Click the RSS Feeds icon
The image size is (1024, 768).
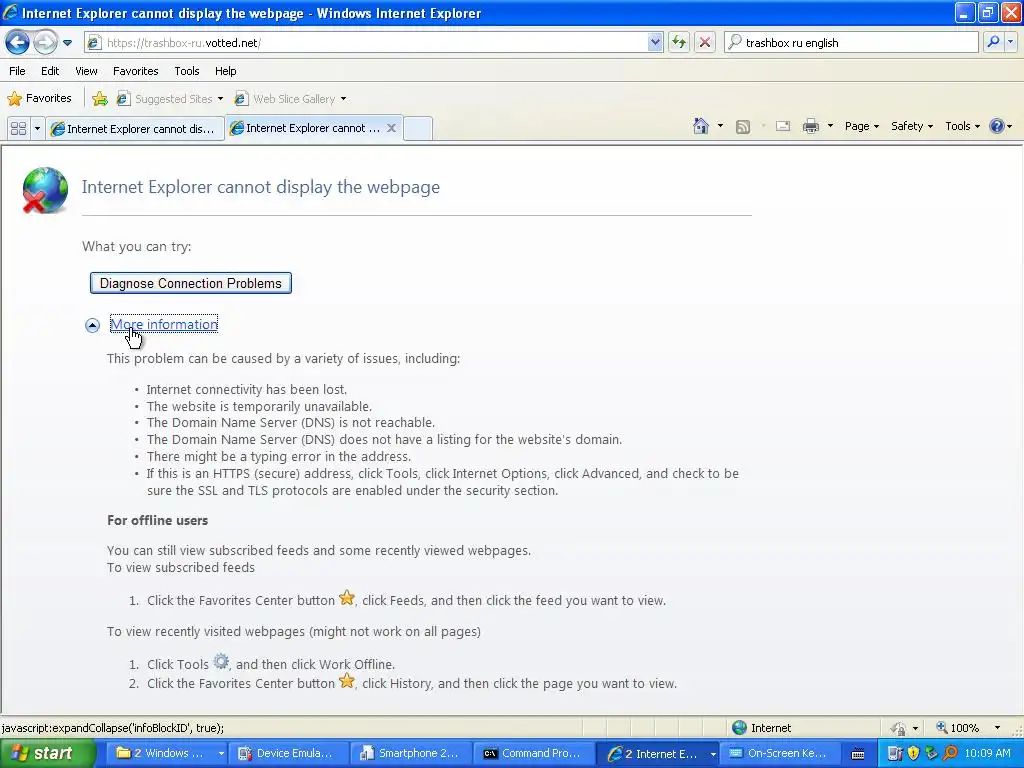click(x=743, y=127)
